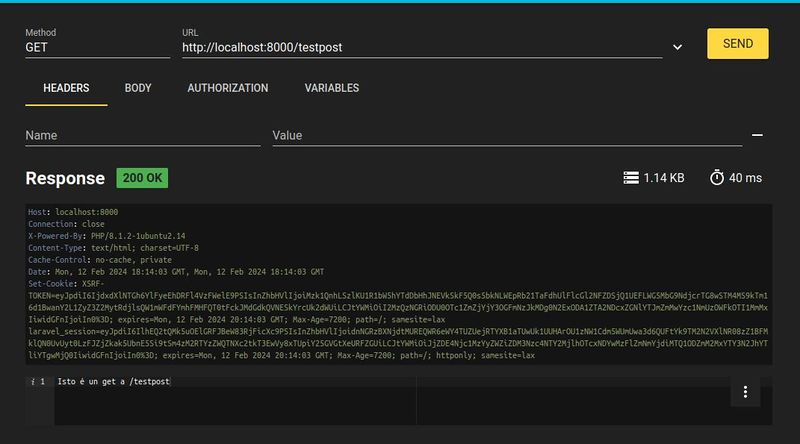Remove header row with minus icon
The image size is (800, 444).
[757, 135]
